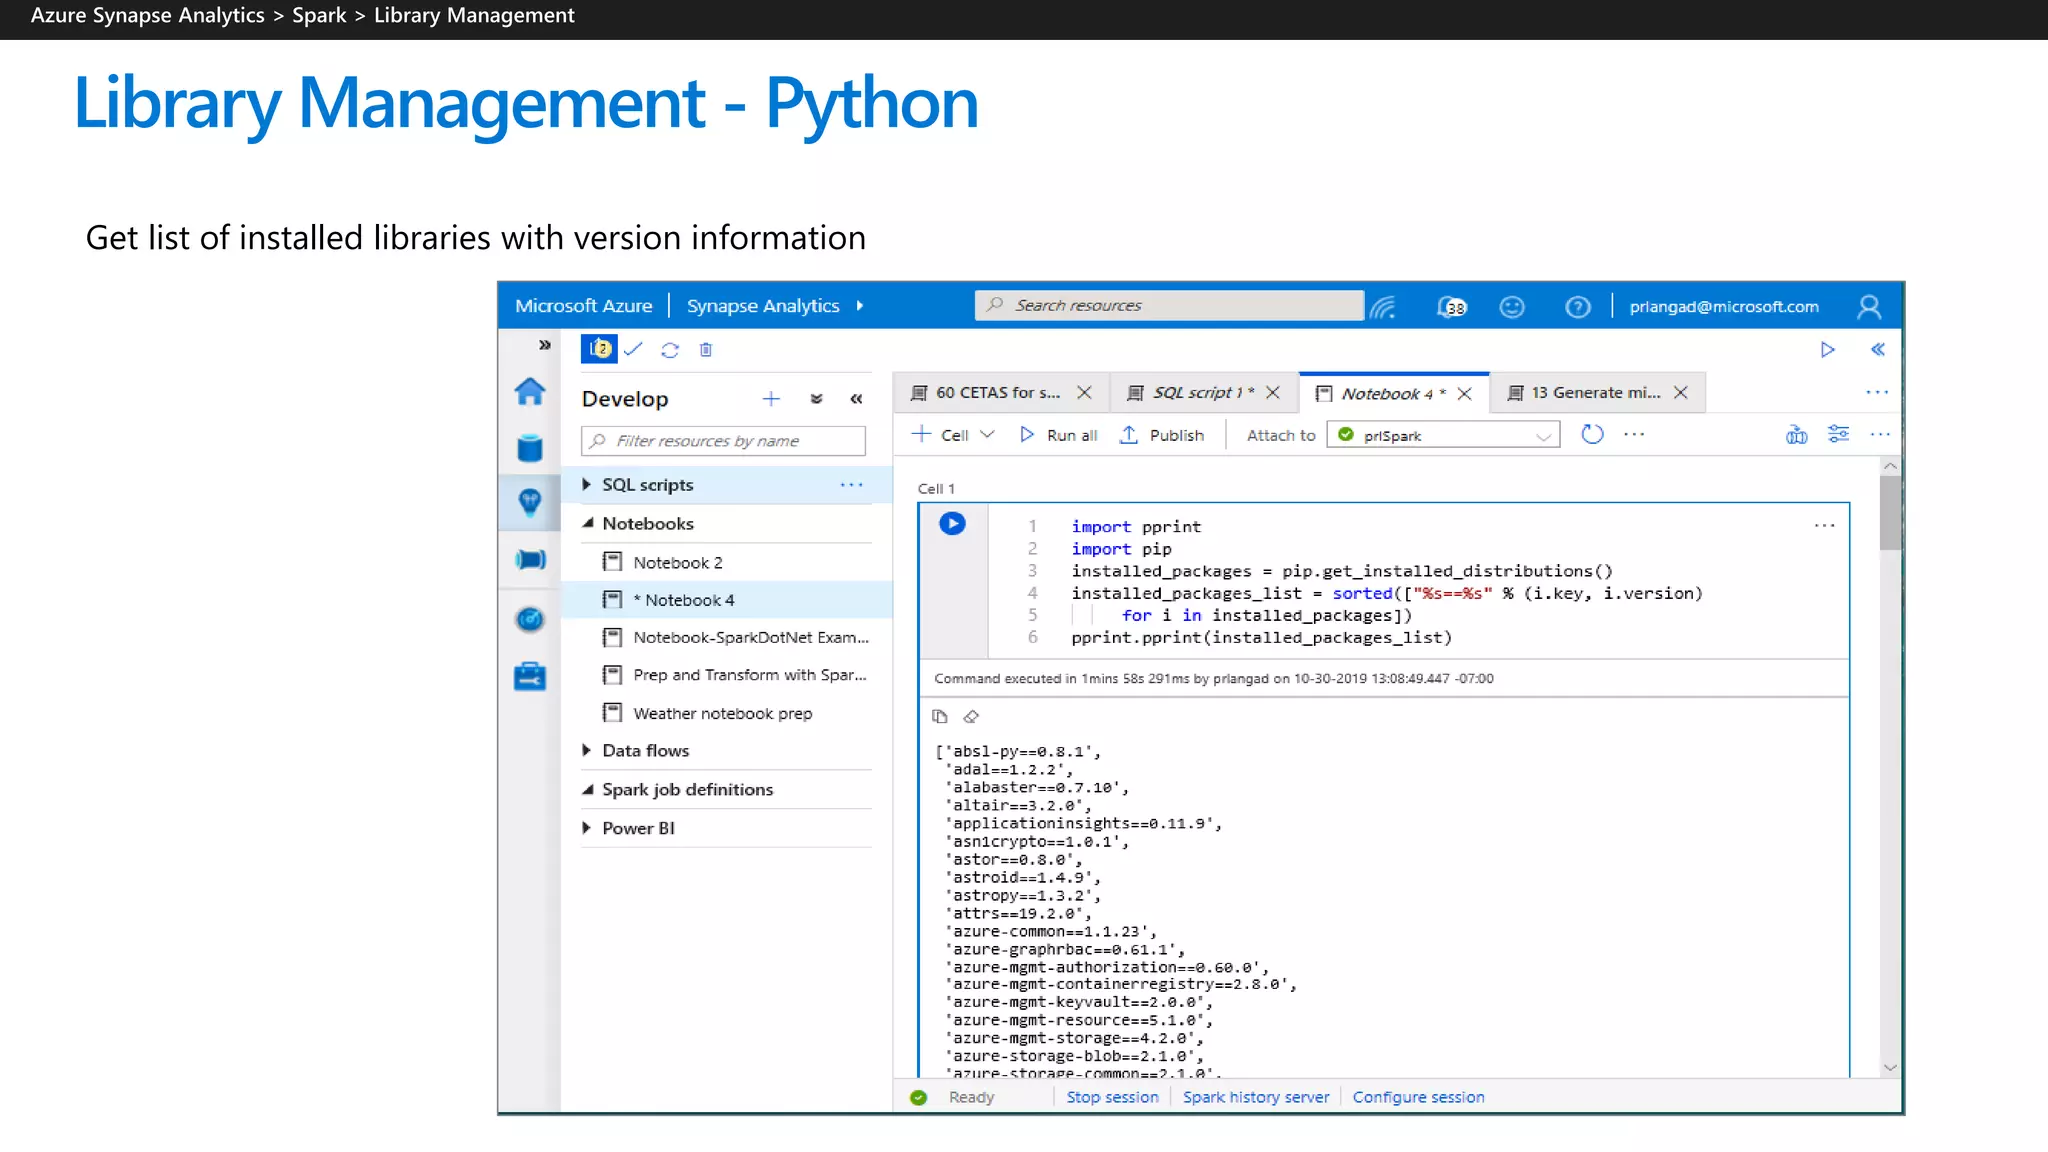Collapse the Develop panel
The width and height of the screenshot is (2048, 1152).
tap(856, 399)
